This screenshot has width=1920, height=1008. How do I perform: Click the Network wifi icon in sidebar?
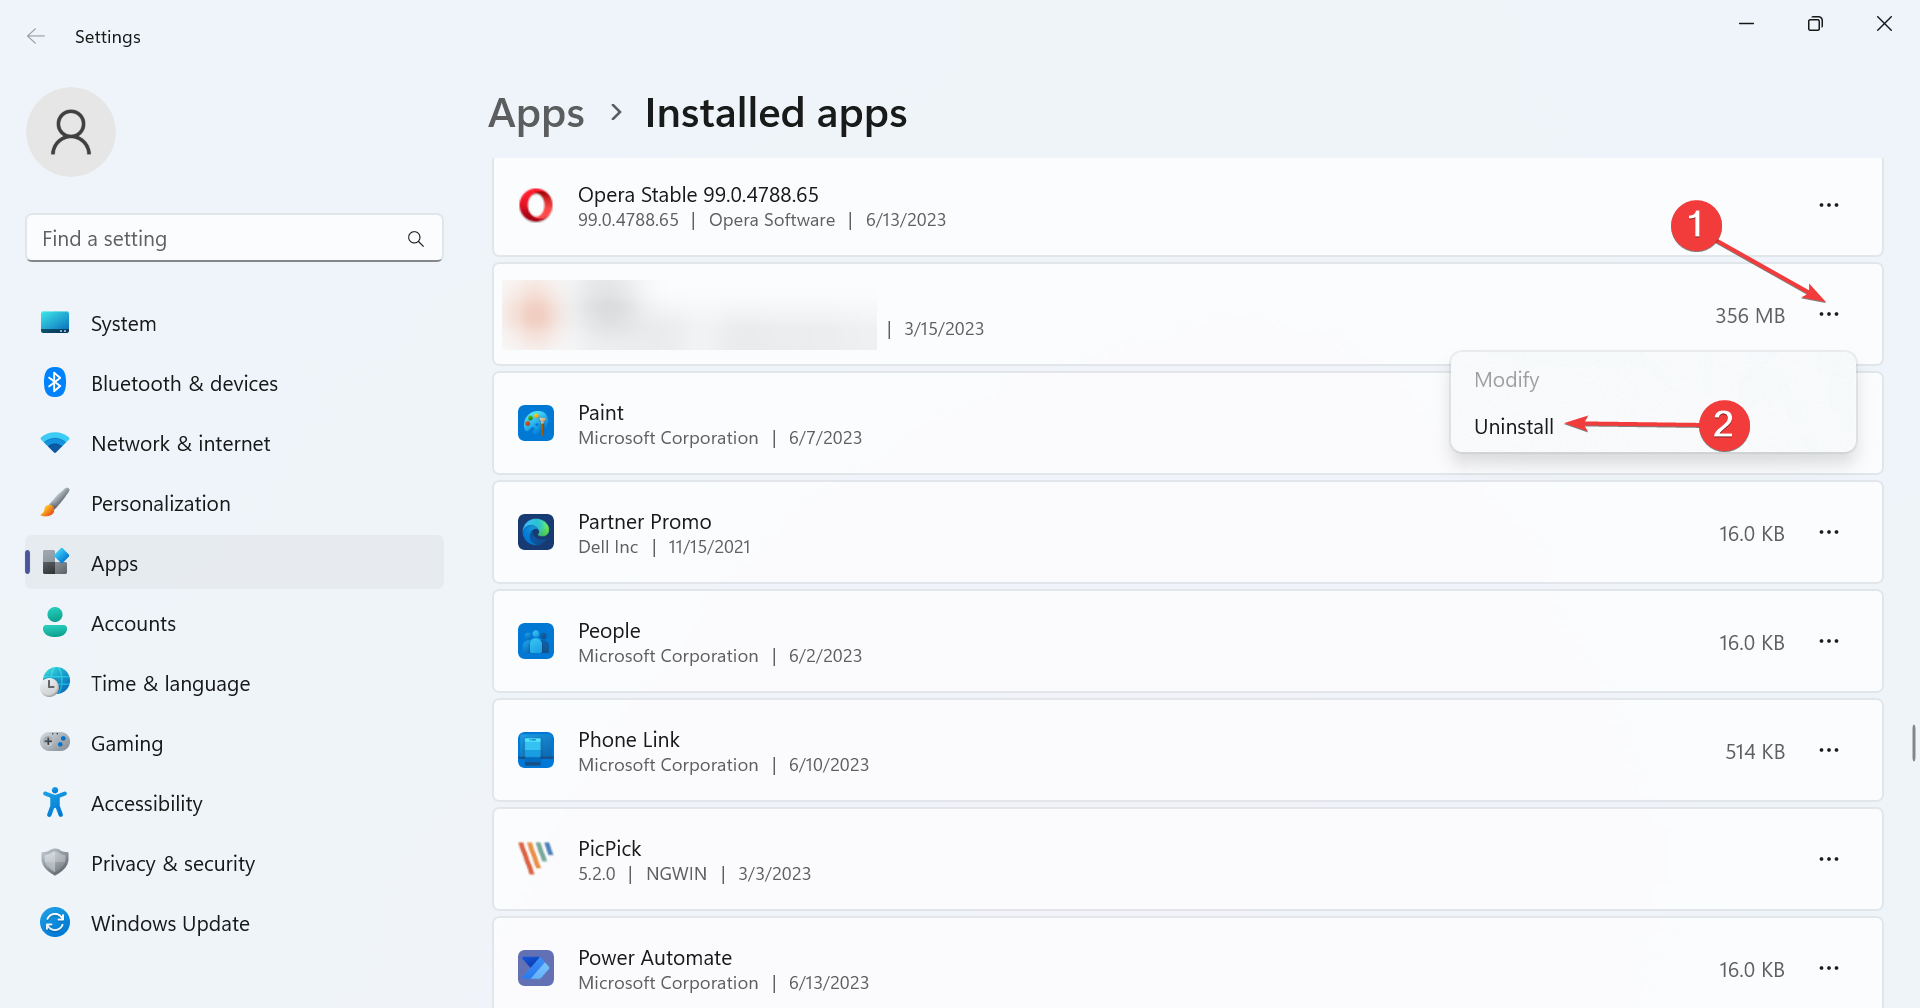point(55,443)
